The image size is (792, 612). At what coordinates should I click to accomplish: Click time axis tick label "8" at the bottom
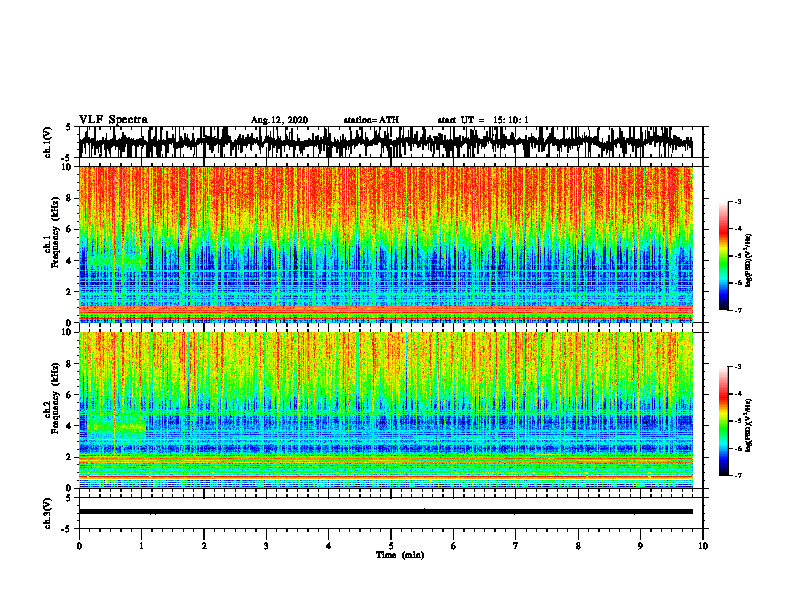click(x=578, y=546)
